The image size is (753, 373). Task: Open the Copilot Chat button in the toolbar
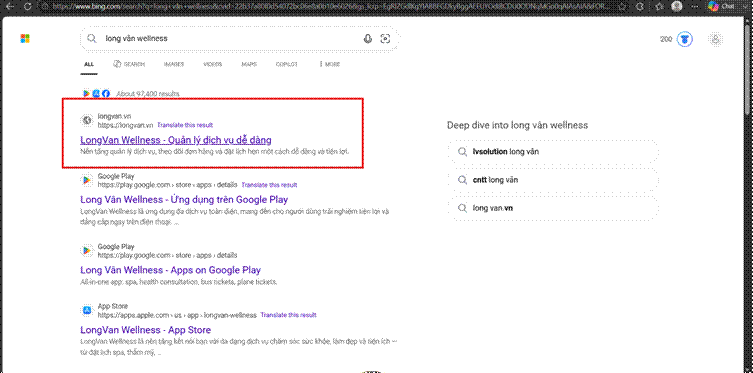tap(722, 6)
